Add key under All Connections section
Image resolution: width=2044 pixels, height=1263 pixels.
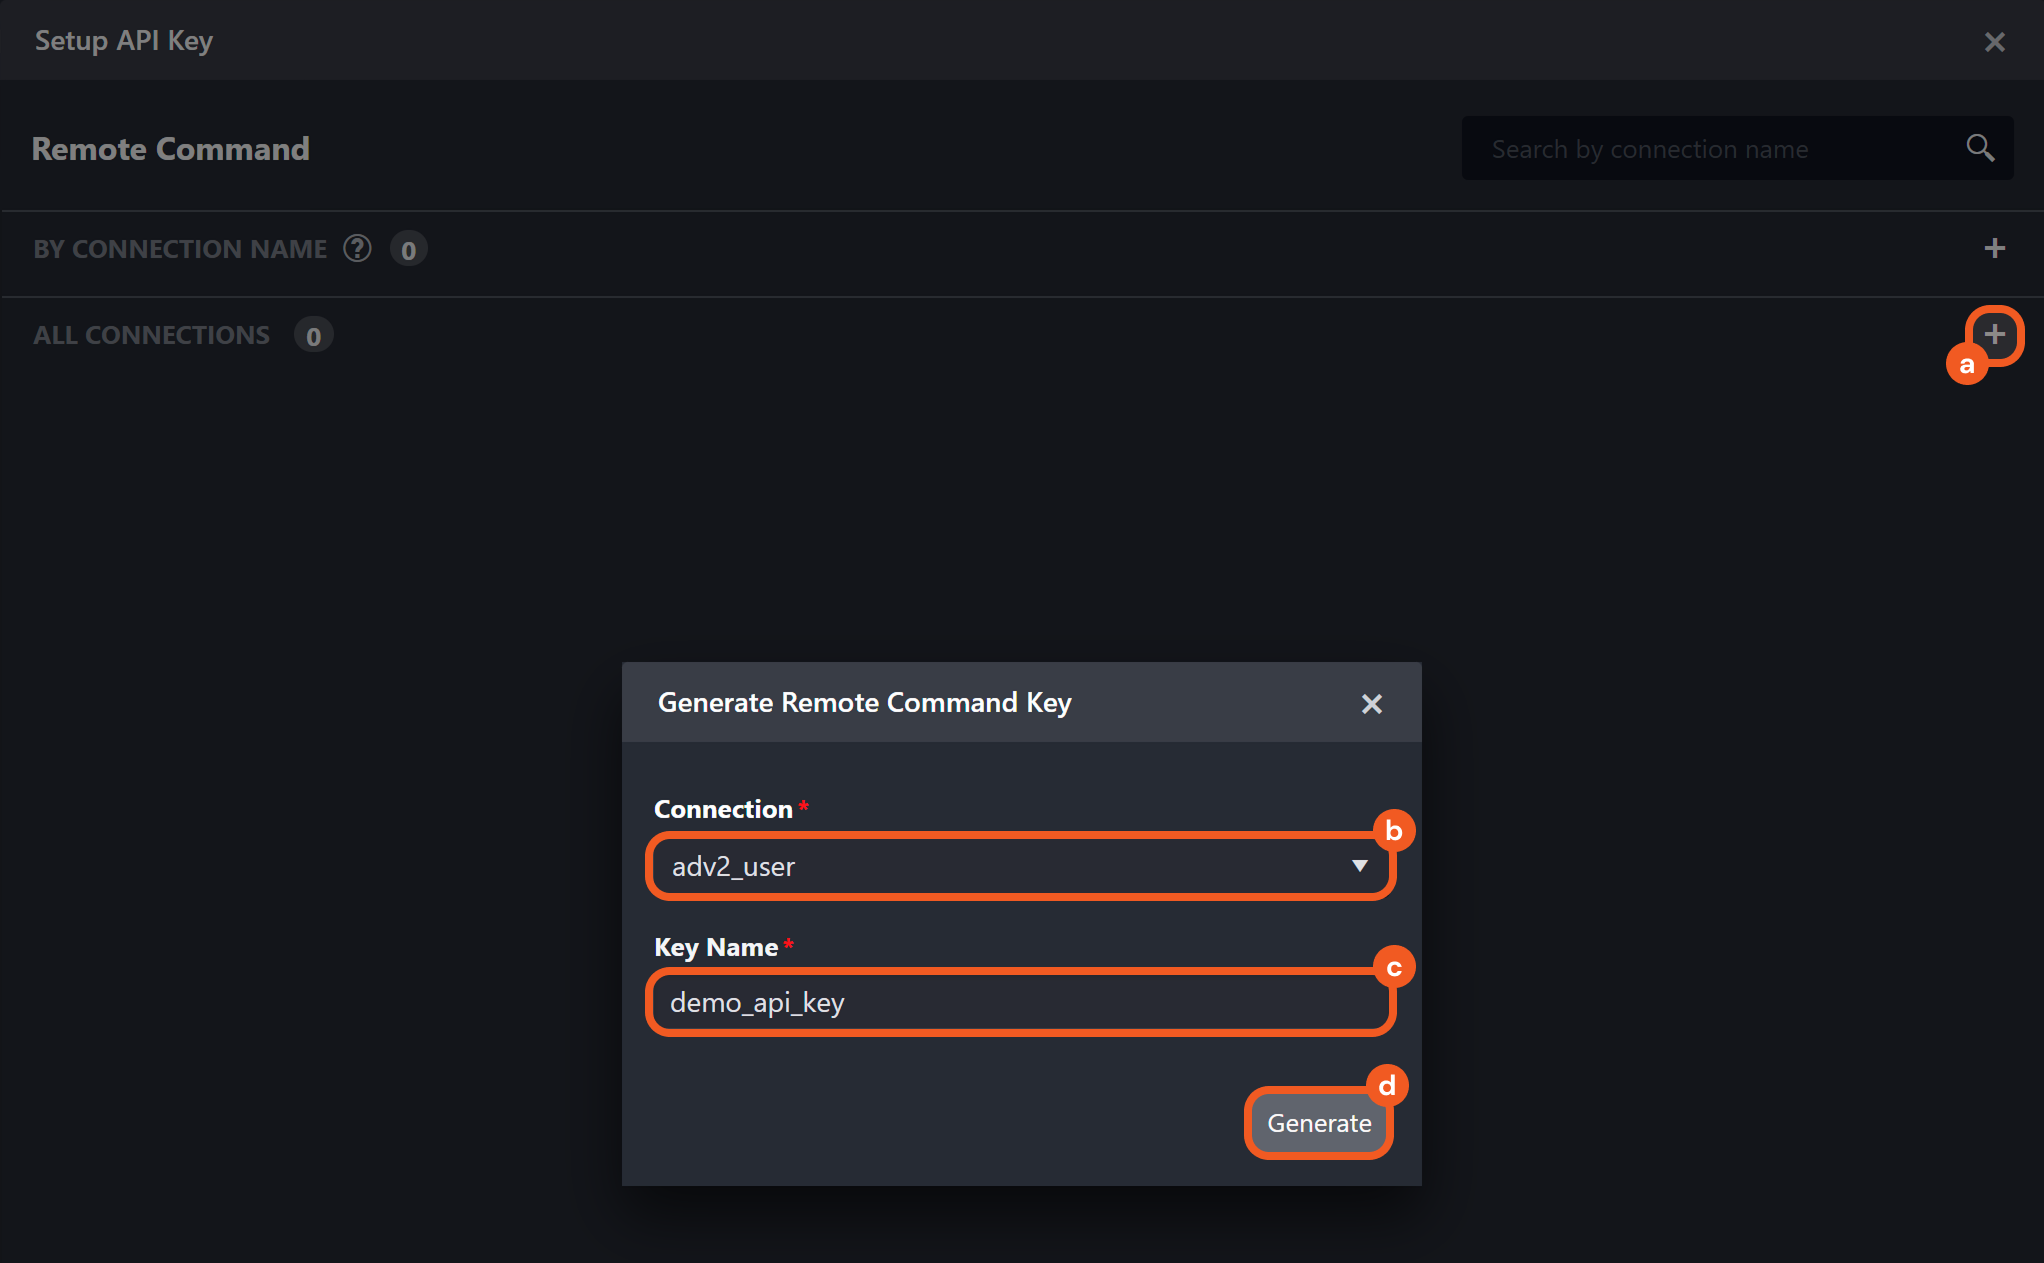1994,335
